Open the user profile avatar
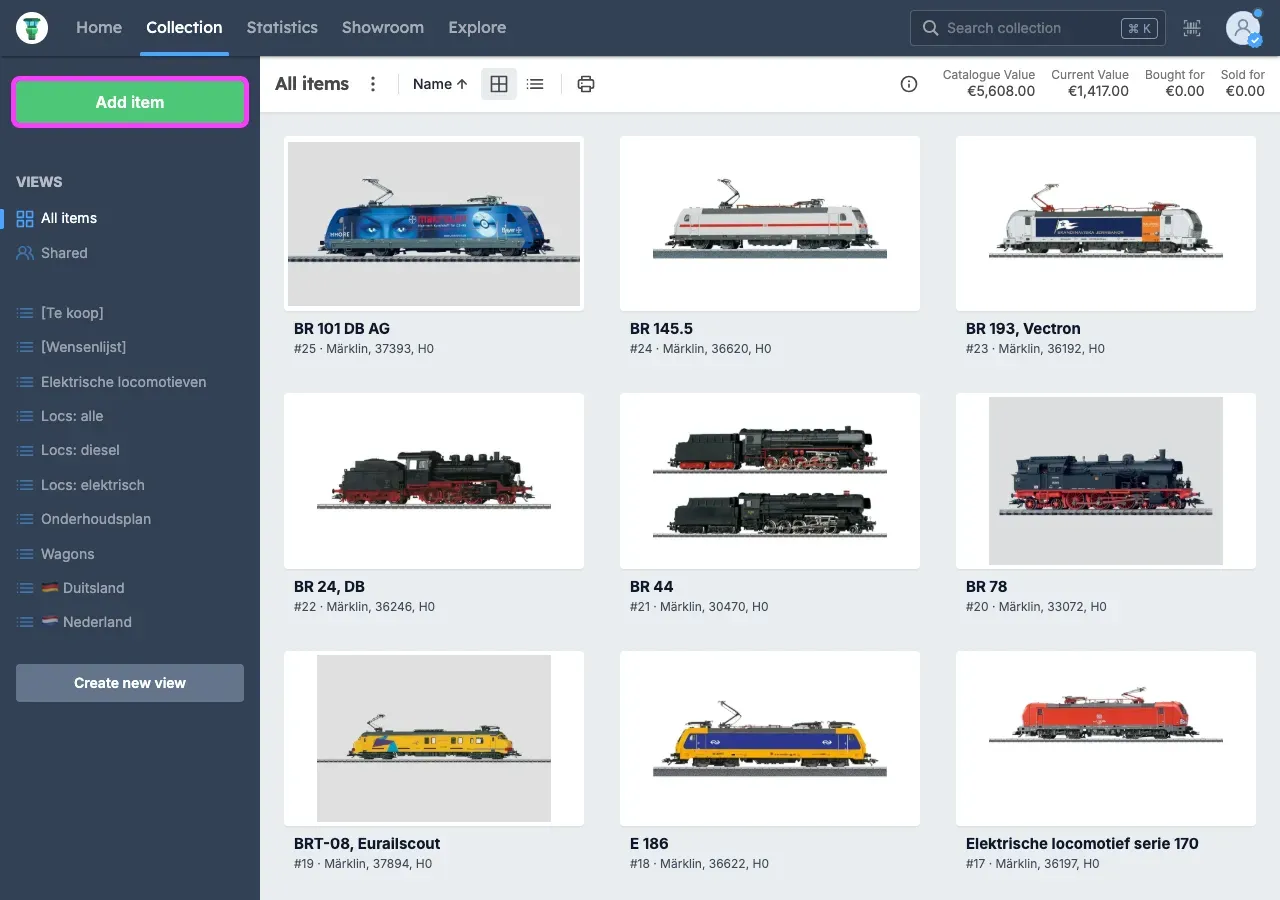Screen dimensions: 1280x900 tap(1243, 28)
